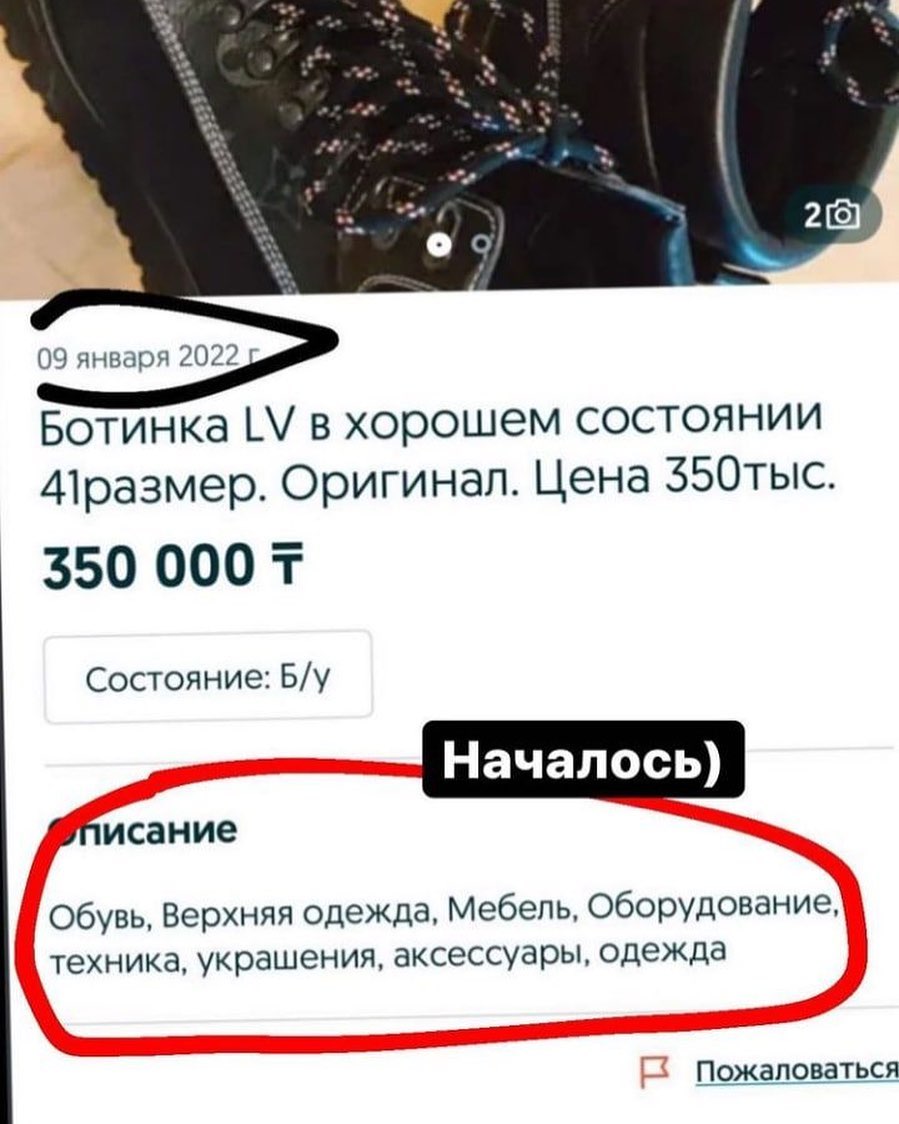This screenshot has height=1124, width=899.
Task: Tap the Началось) caption sticker
Action: (x=583, y=760)
